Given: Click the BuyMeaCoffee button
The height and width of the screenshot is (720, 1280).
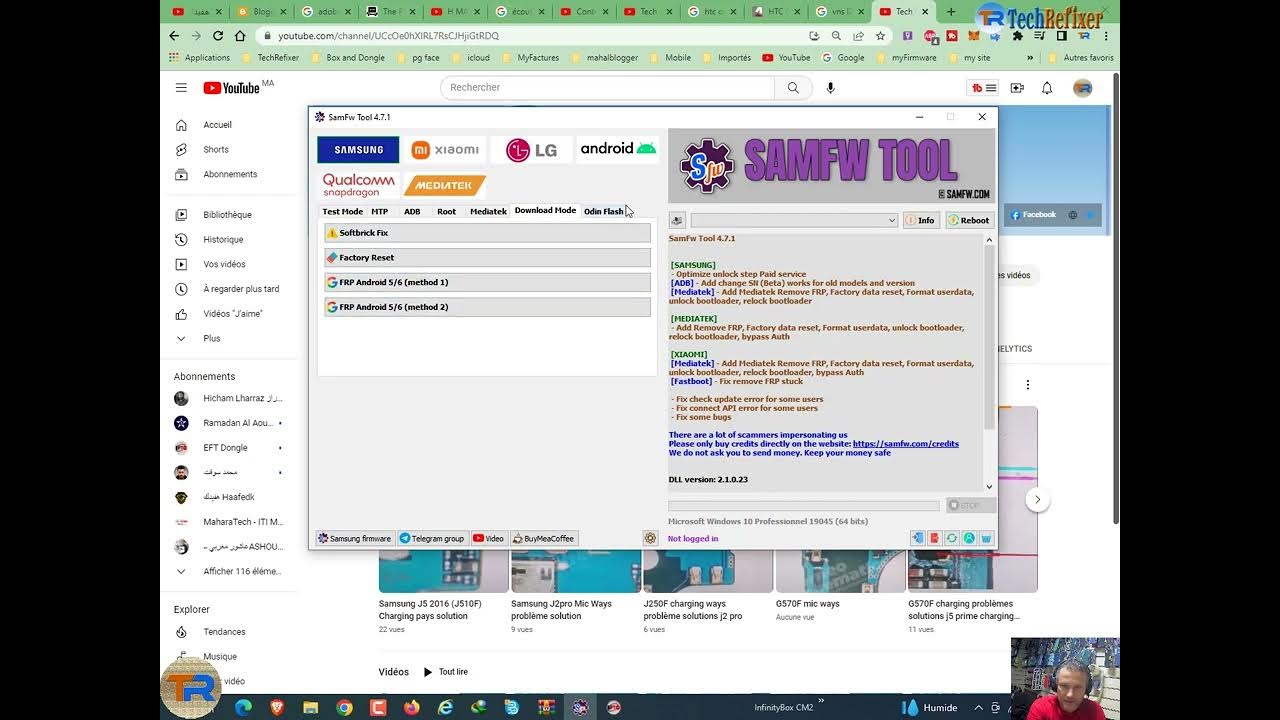Looking at the screenshot, I should click(544, 538).
